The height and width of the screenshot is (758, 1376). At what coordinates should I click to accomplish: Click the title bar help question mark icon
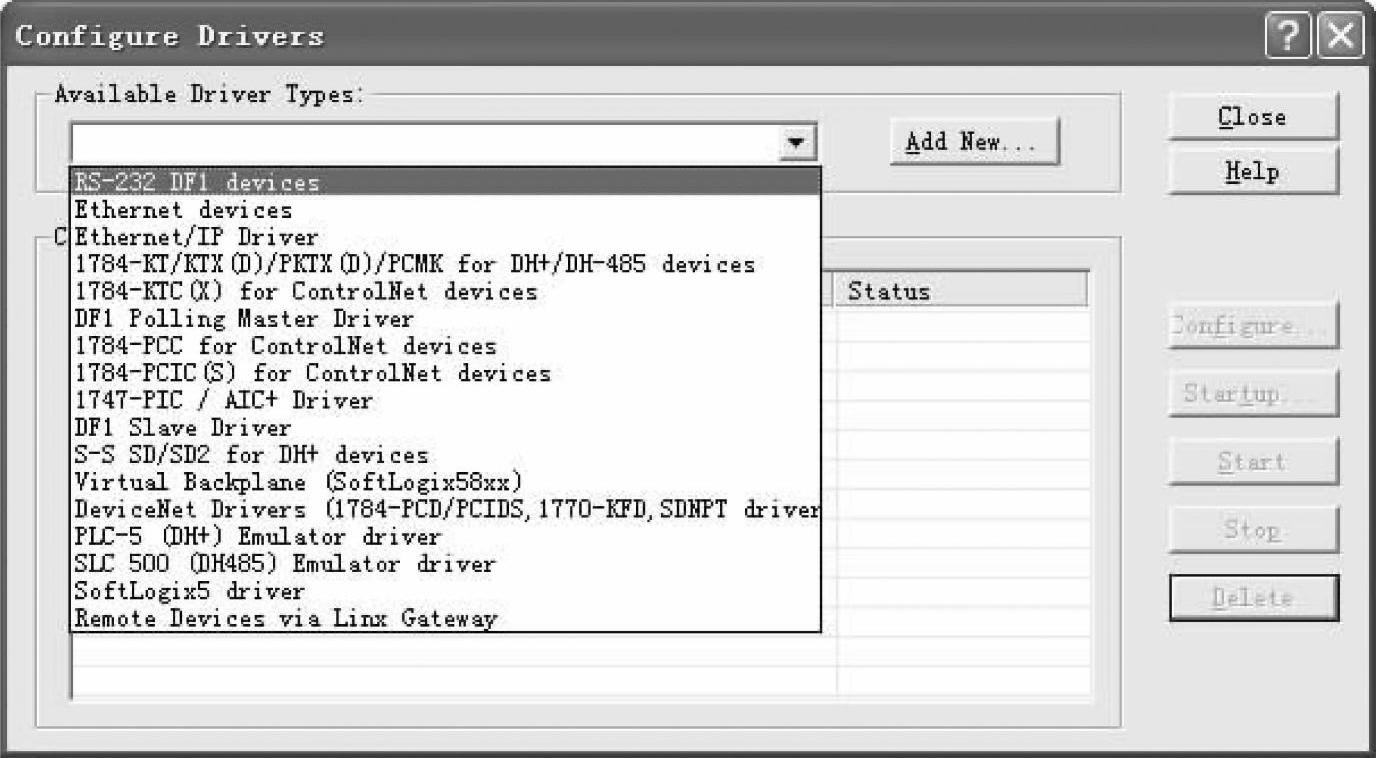(x=1288, y=38)
